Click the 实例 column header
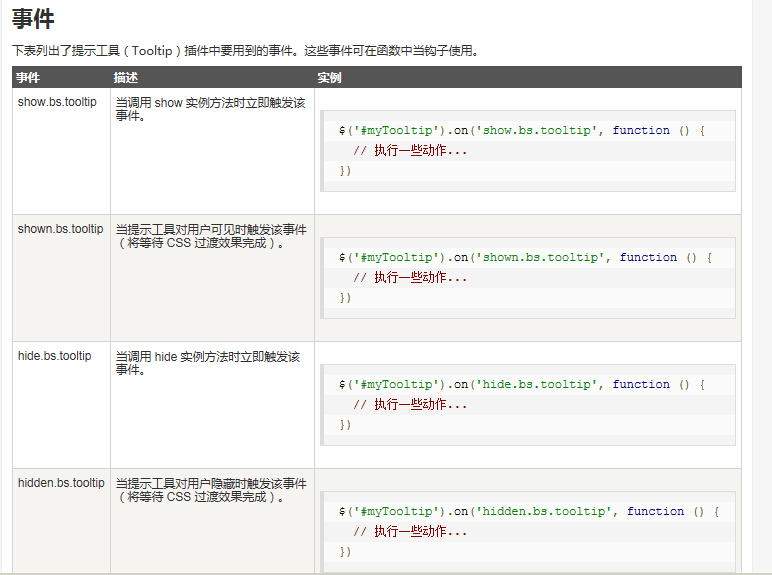The image size is (772, 575). 329,78
